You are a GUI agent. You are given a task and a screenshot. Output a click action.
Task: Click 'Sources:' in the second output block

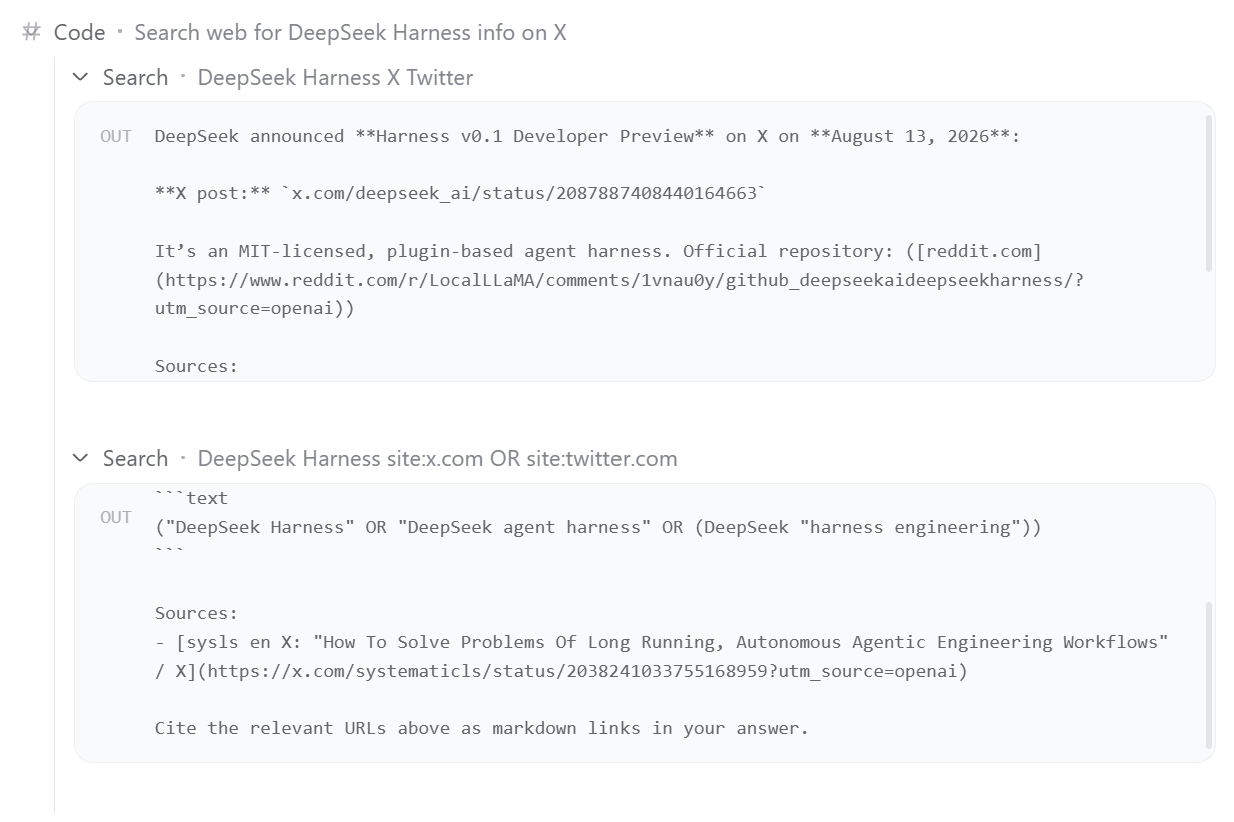tap(196, 613)
